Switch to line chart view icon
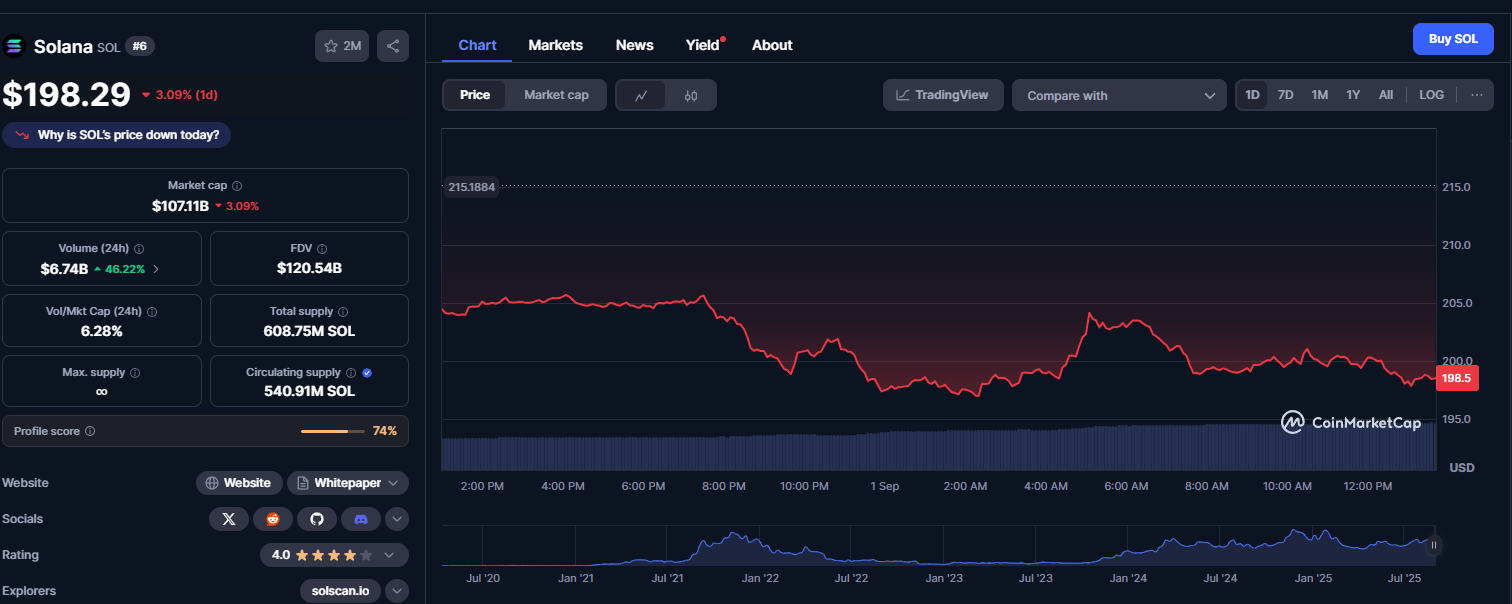 click(641, 95)
